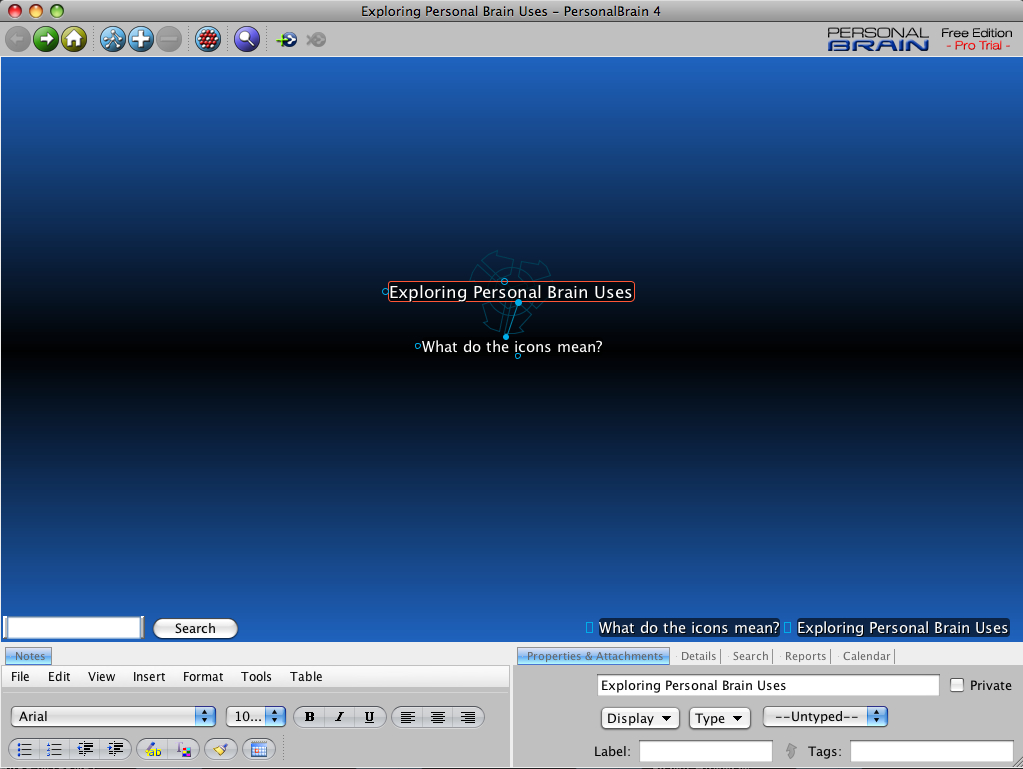
Task: Open the --Untyped-- type selector
Action: (x=825, y=717)
